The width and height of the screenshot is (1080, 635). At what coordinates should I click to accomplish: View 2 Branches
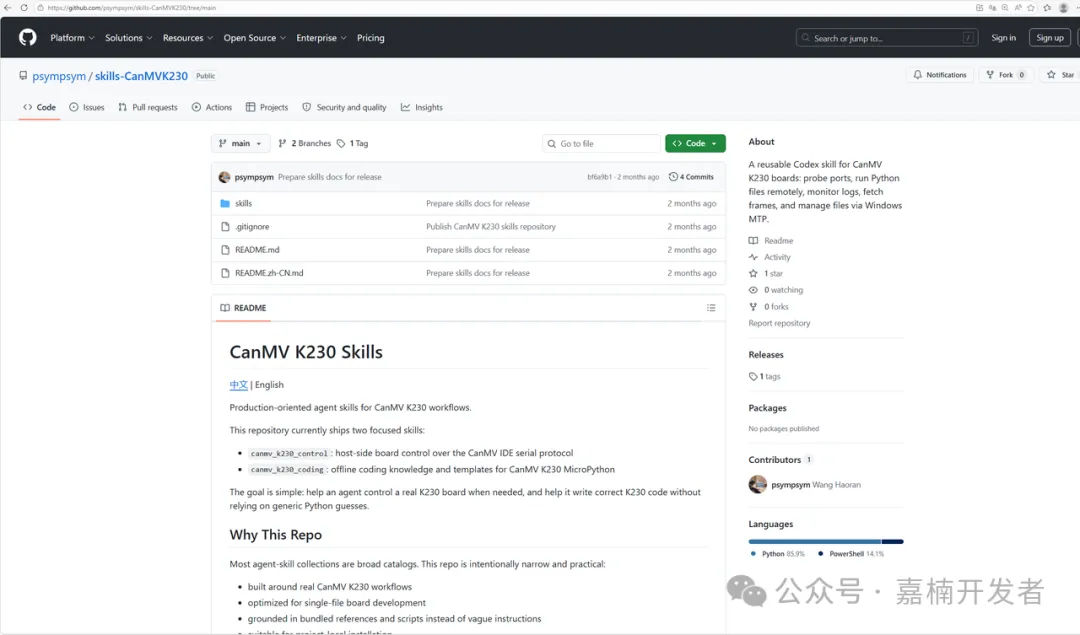coord(304,143)
